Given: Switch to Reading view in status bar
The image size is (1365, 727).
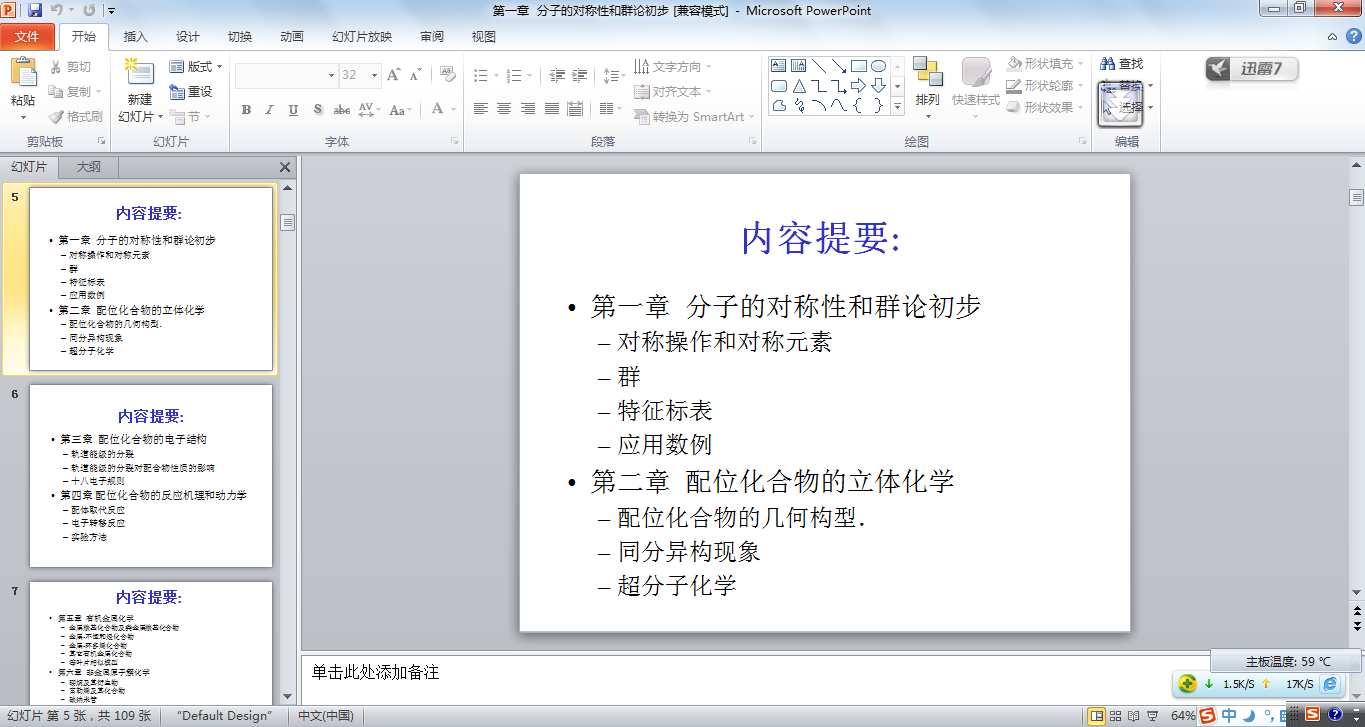Looking at the screenshot, I should (x=1133, y=716).
